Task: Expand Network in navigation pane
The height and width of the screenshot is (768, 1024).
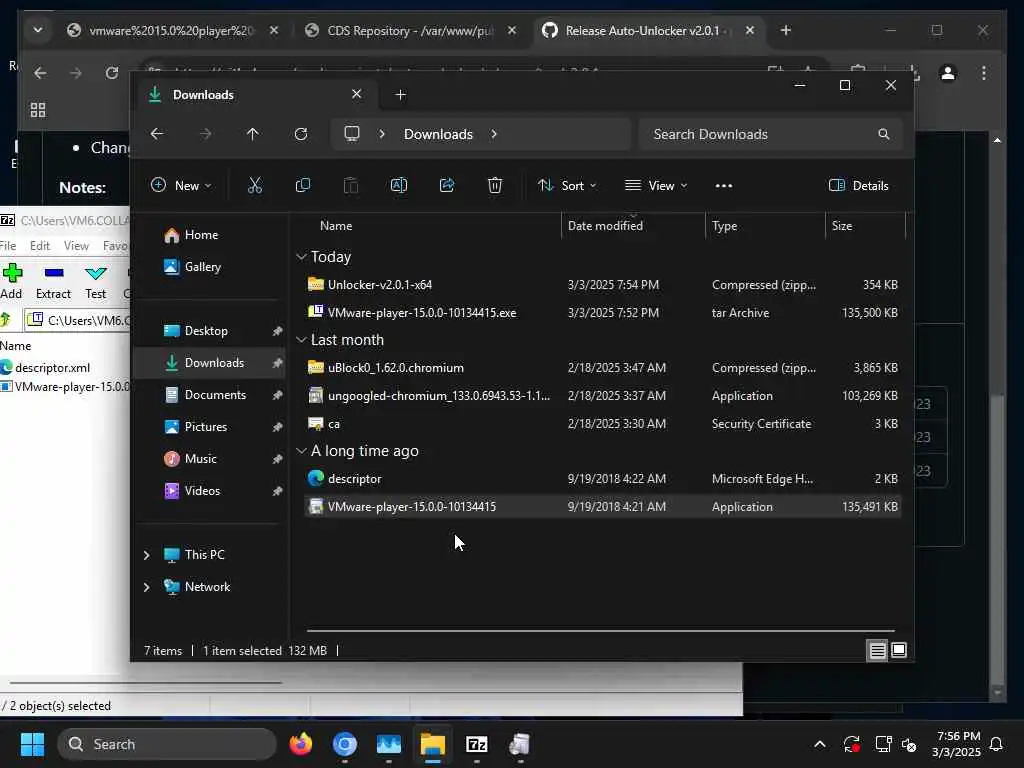Action: (146, 587)
